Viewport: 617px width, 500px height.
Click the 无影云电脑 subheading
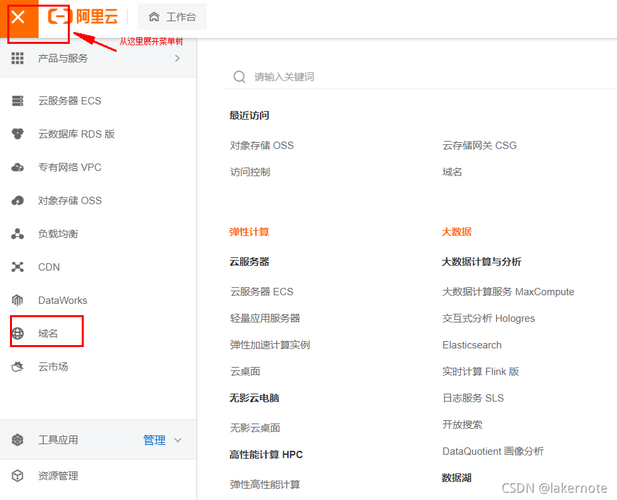coord(254,398)
